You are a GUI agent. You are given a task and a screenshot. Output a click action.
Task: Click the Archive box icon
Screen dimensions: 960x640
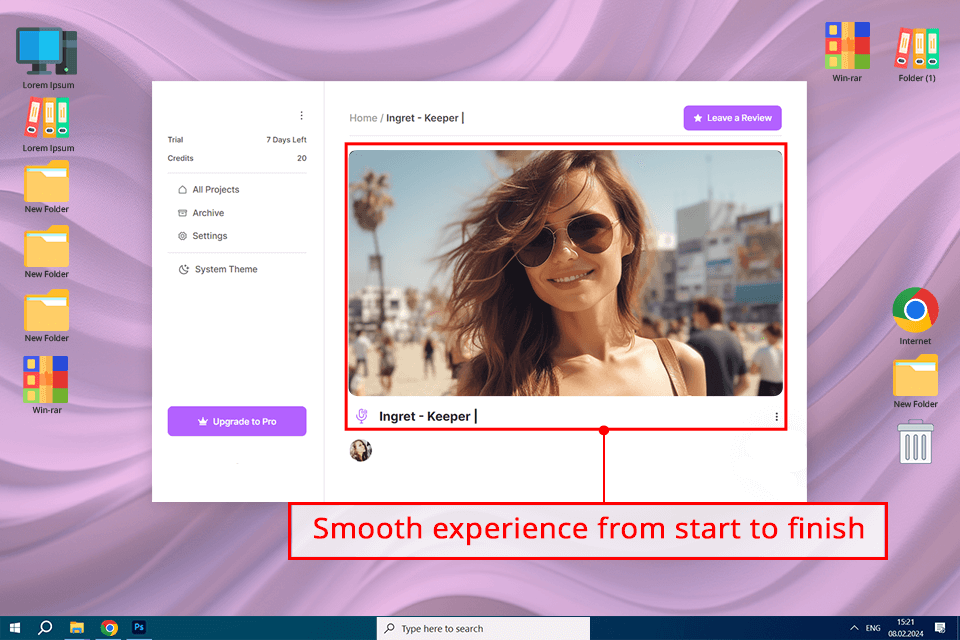pyautogui.click(x=182, y=213)
